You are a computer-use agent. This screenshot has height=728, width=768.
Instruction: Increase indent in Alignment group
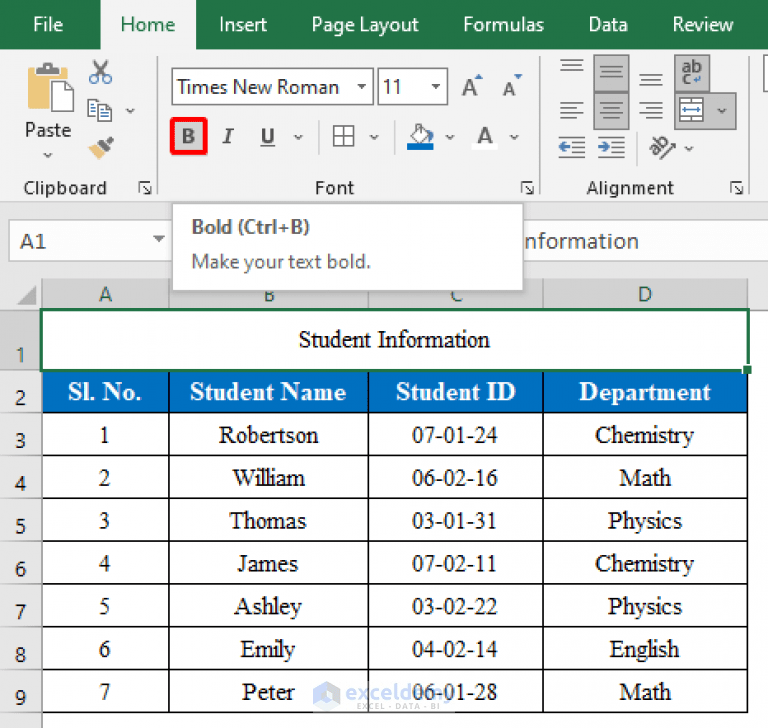coord(611,147)
